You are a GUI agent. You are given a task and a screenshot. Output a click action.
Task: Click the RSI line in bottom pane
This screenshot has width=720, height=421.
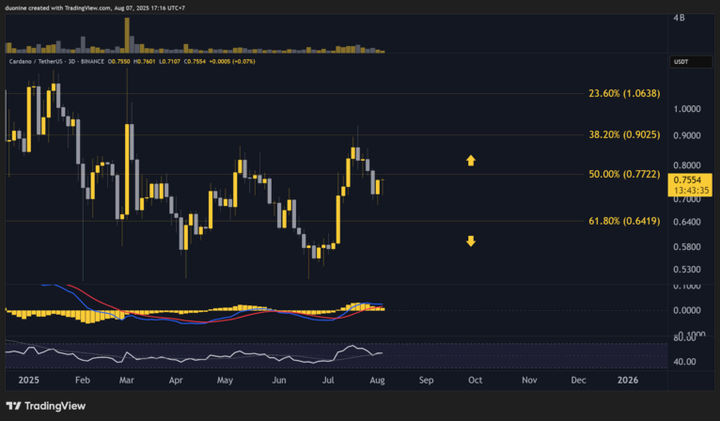click(200, 357)
